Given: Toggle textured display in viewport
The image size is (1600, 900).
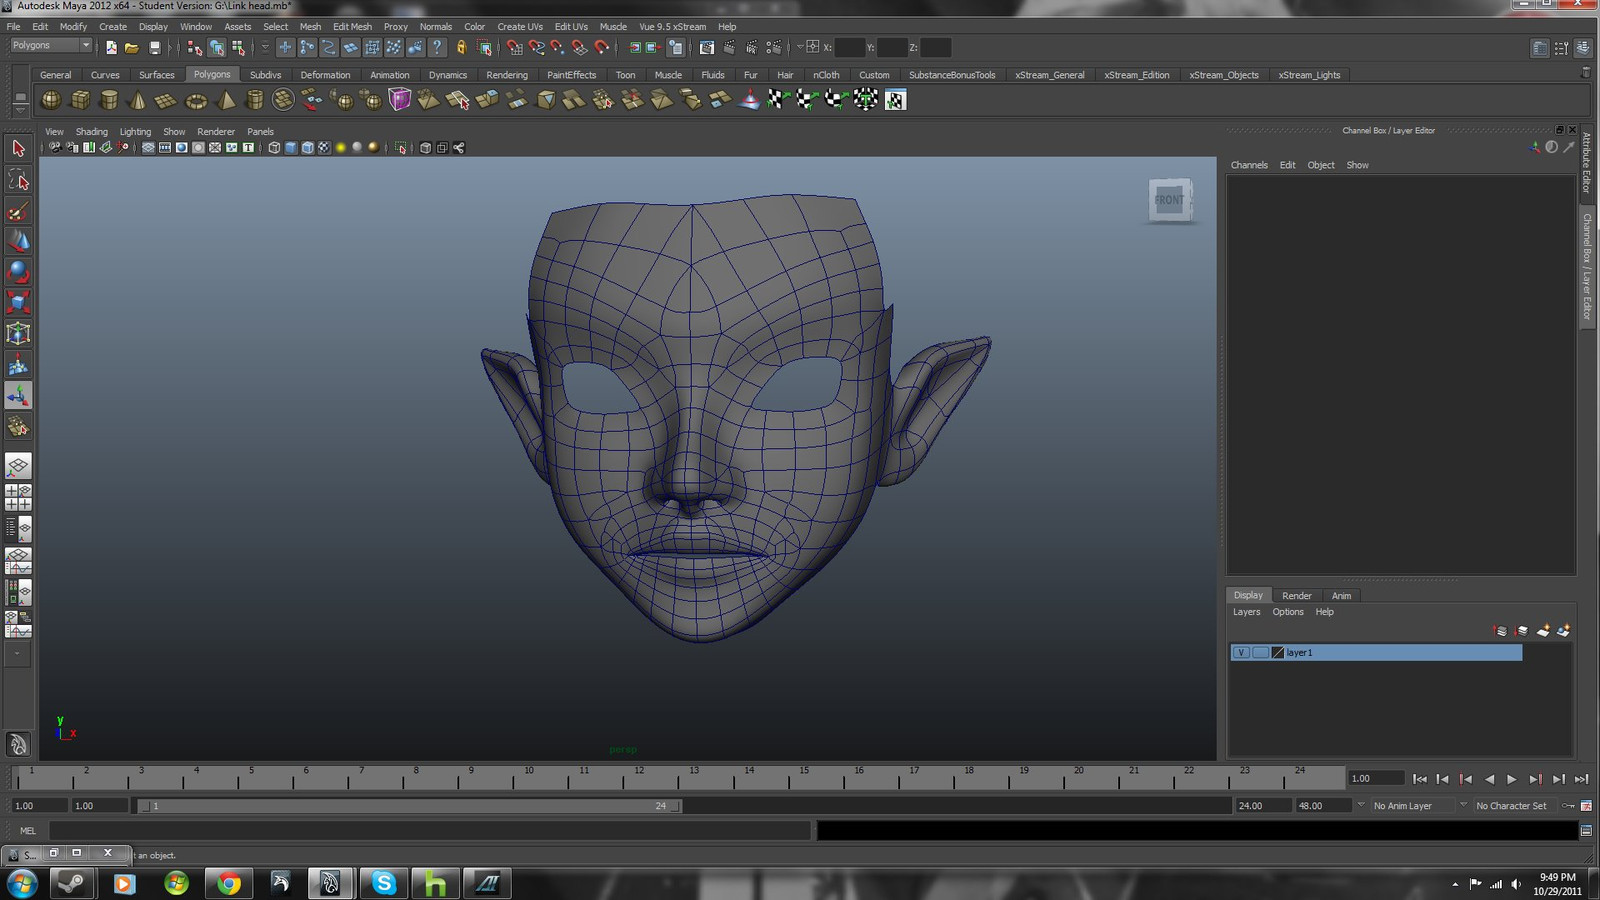Looking at the screenshot, I should coord(324,148).
